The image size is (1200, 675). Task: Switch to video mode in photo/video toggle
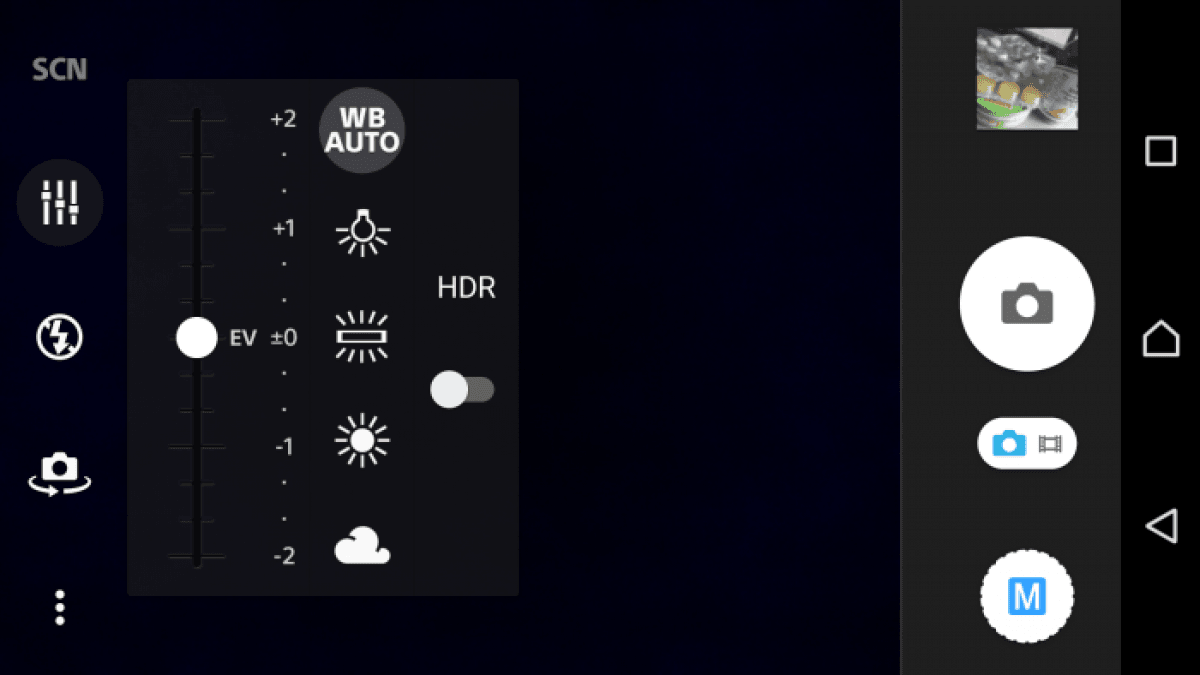coord(1049,443)
